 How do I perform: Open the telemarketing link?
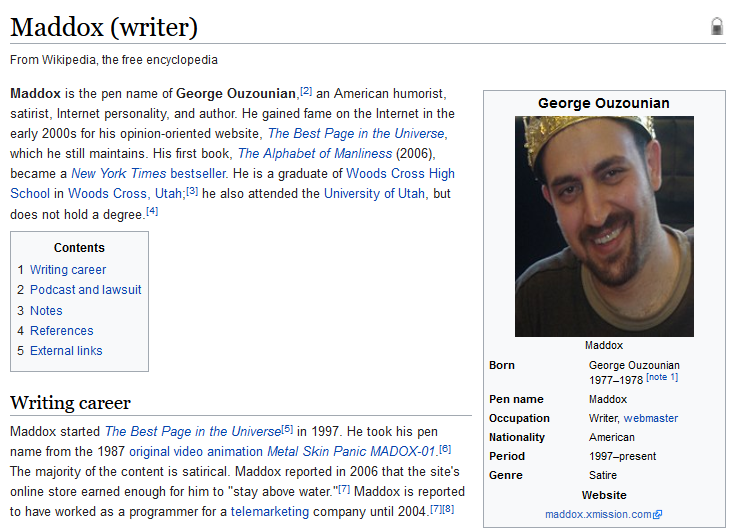click(270, 512)
